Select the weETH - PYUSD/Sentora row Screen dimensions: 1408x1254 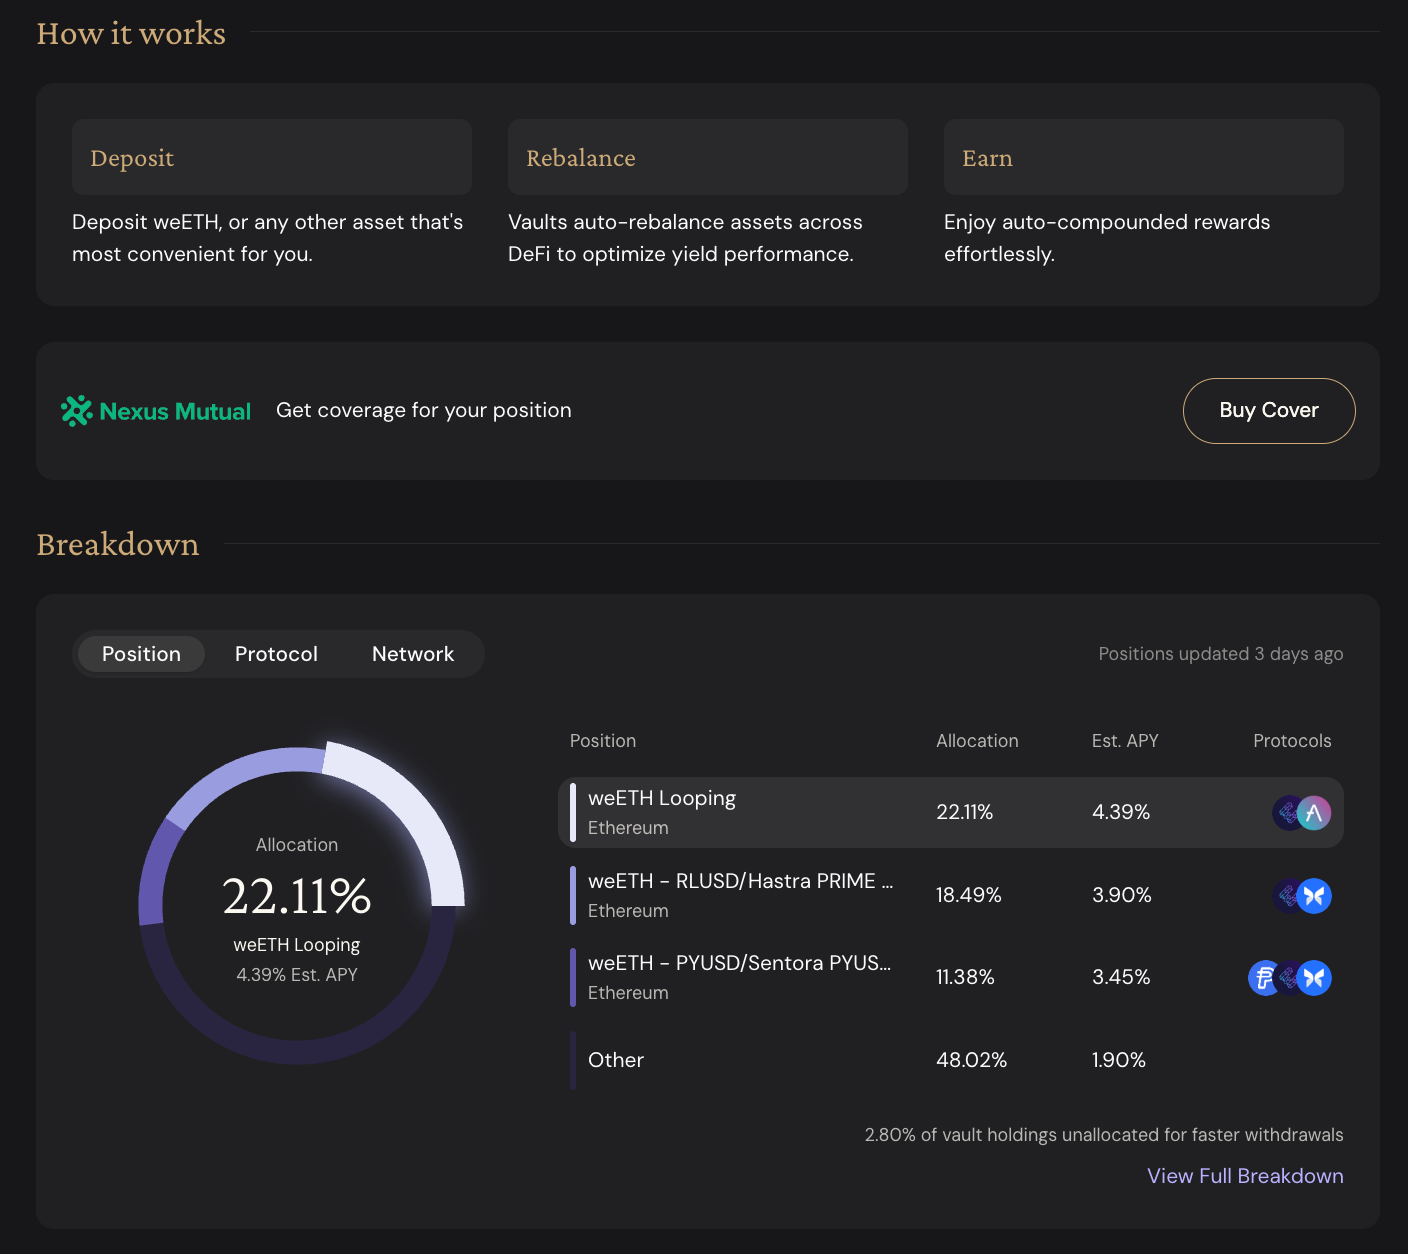pyautogui.click(x=951, y=978)
